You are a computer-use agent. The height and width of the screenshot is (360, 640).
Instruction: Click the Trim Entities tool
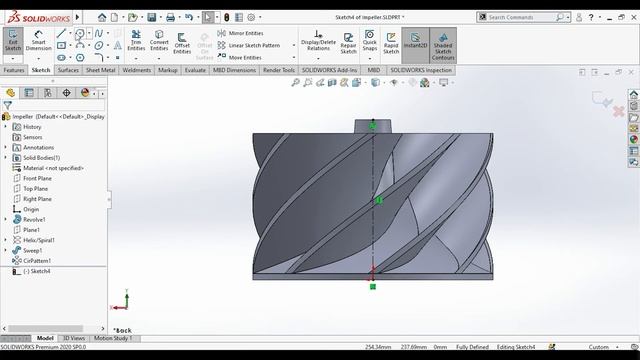(136, 40)
